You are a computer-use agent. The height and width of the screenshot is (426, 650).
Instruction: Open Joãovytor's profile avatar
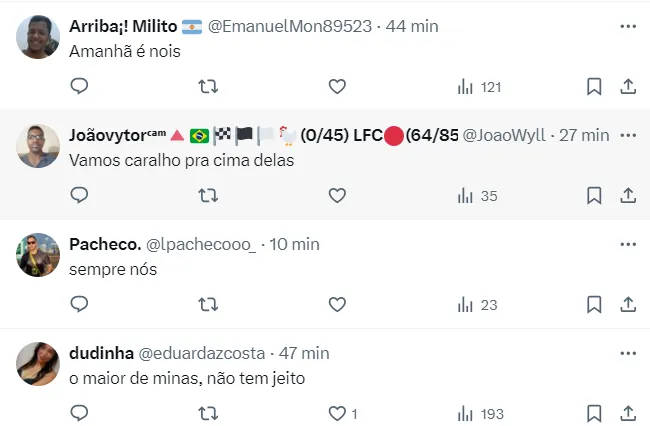38,146
